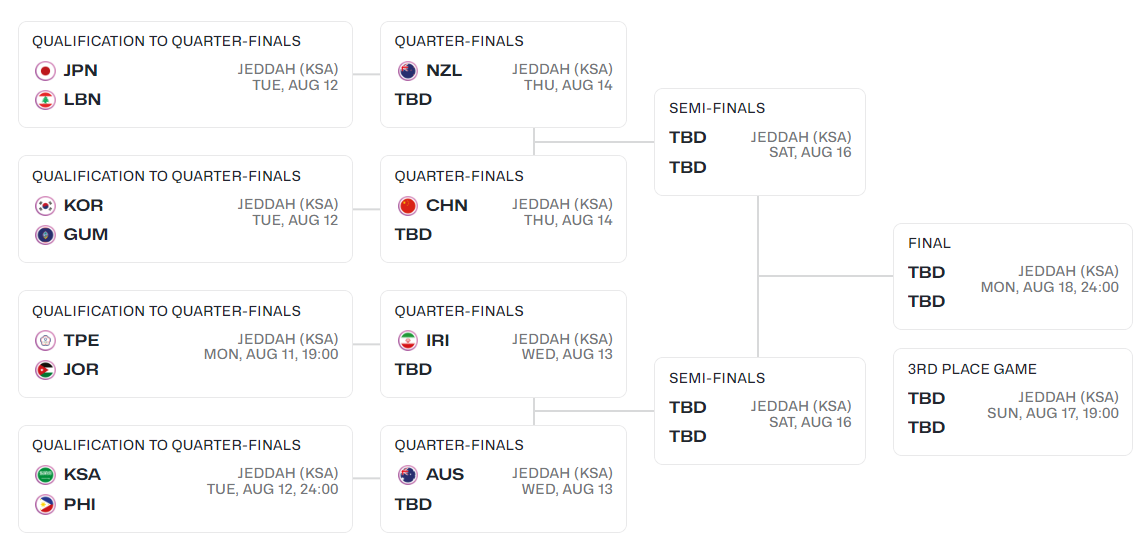Select the AUS team name

click(445, 475)
